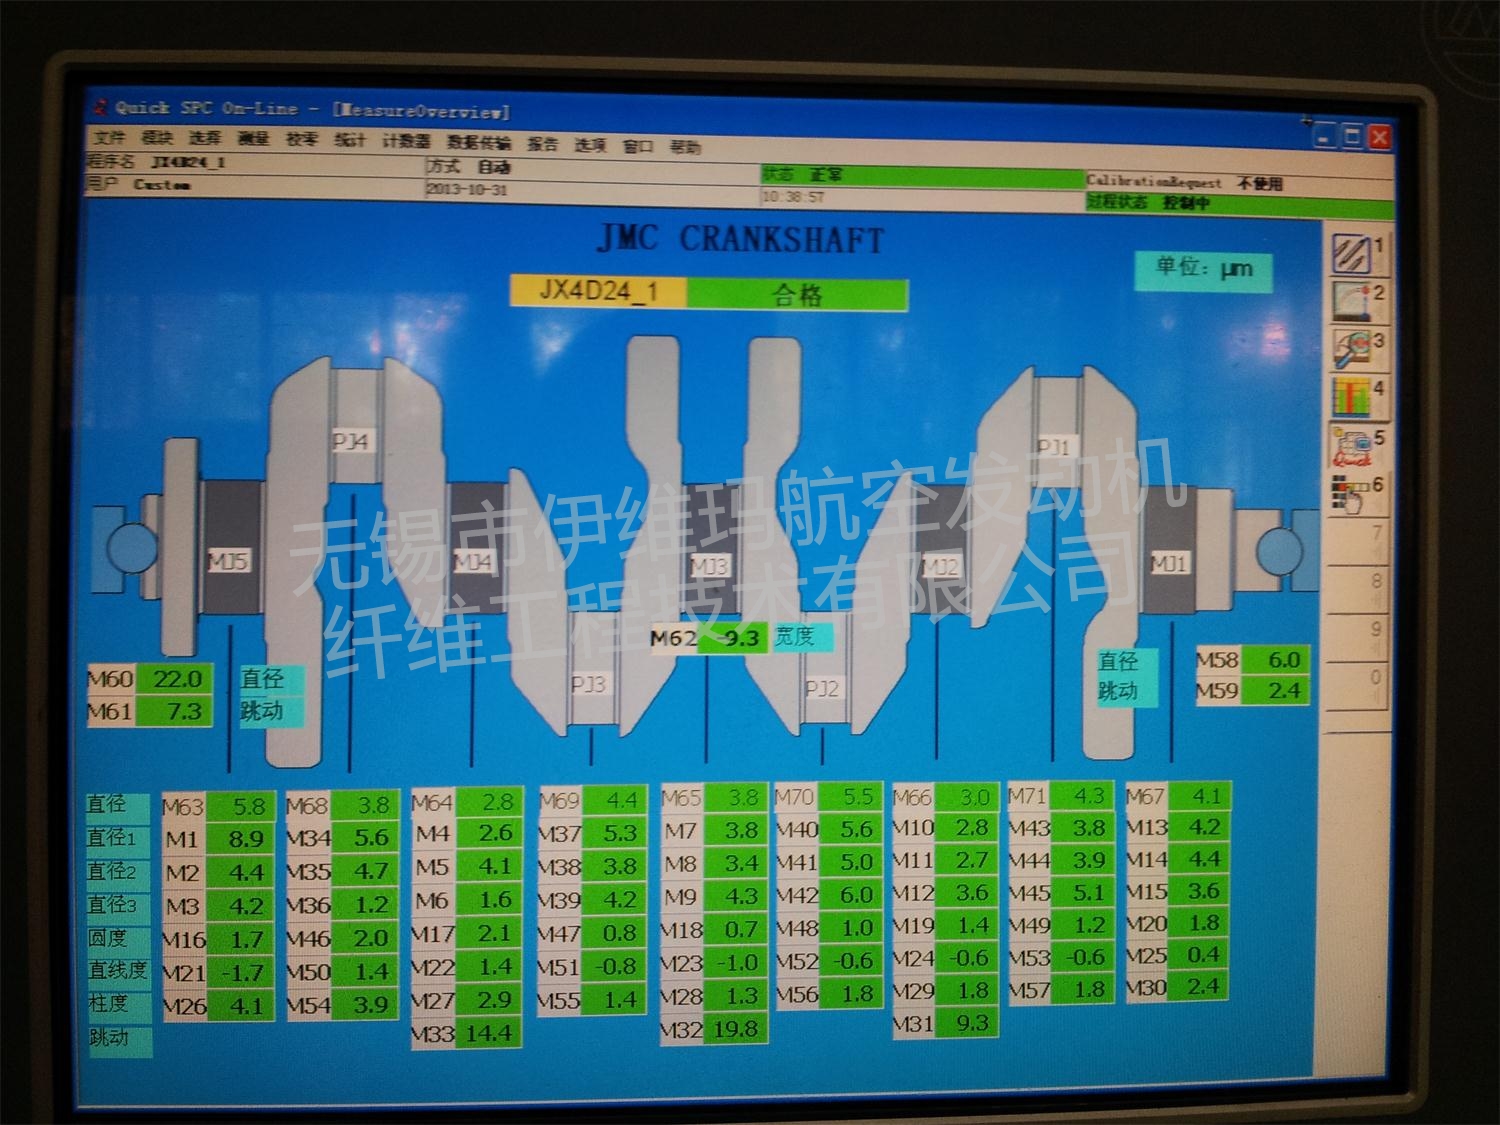1500x1125 pixels.
Task: Select the MJ1 main journal label
Action: tap(1168, 563)
